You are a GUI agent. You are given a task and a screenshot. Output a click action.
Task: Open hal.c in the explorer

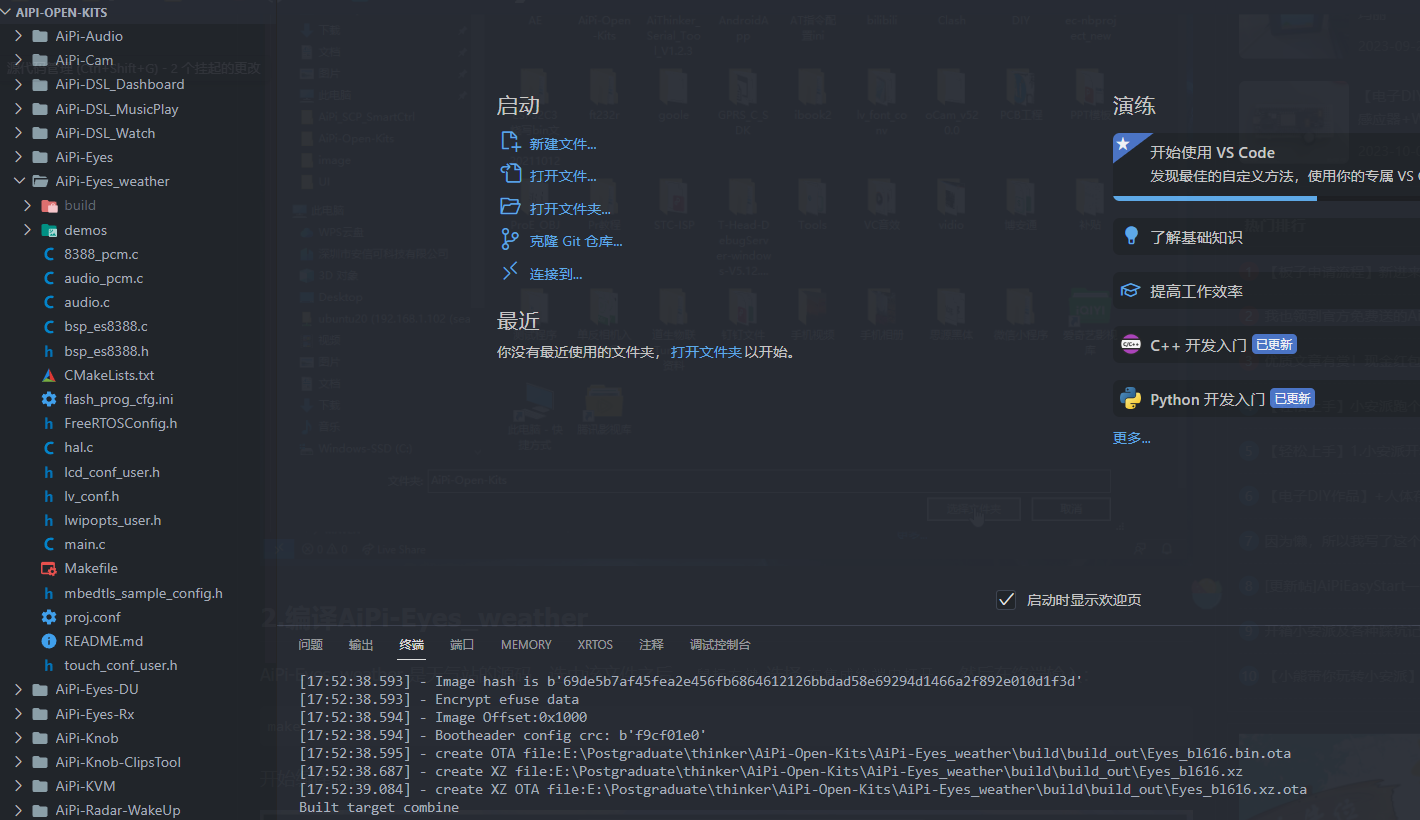coord(79,447)
